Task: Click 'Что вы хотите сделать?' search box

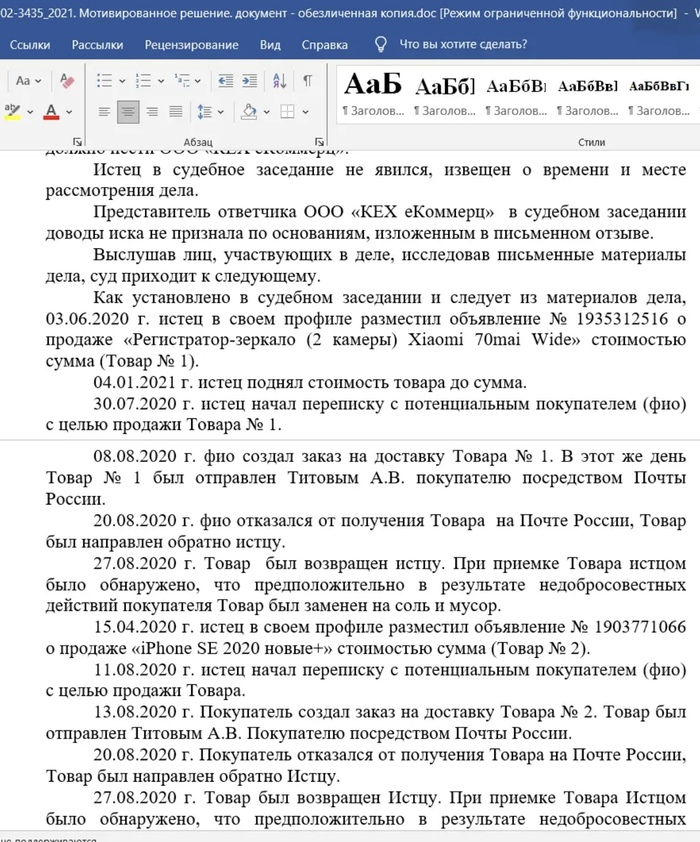Action: 462,45
